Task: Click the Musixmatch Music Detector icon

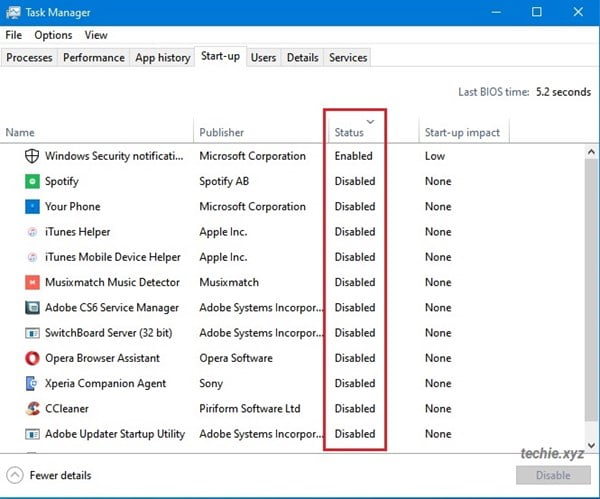Action: (x=32, y=282)
